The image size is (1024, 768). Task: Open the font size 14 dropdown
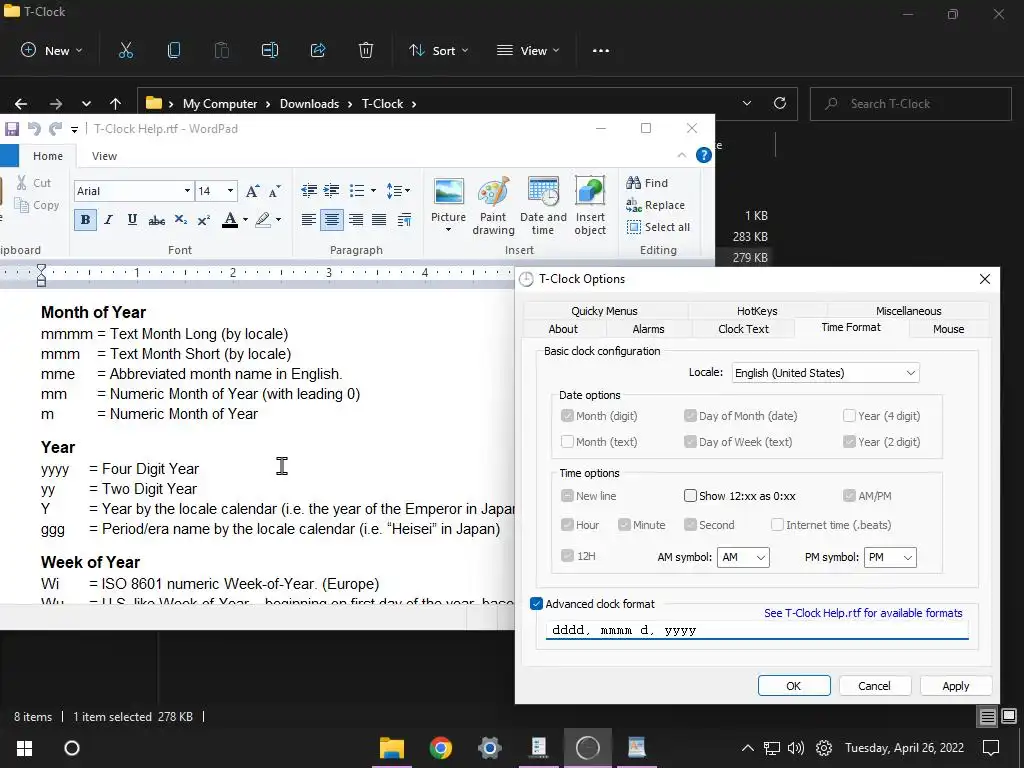coord(230,191)
